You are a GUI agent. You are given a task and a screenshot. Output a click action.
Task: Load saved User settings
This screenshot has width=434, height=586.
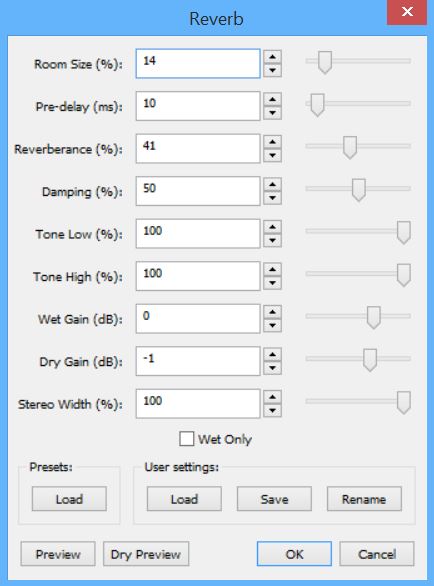point(184,499)
